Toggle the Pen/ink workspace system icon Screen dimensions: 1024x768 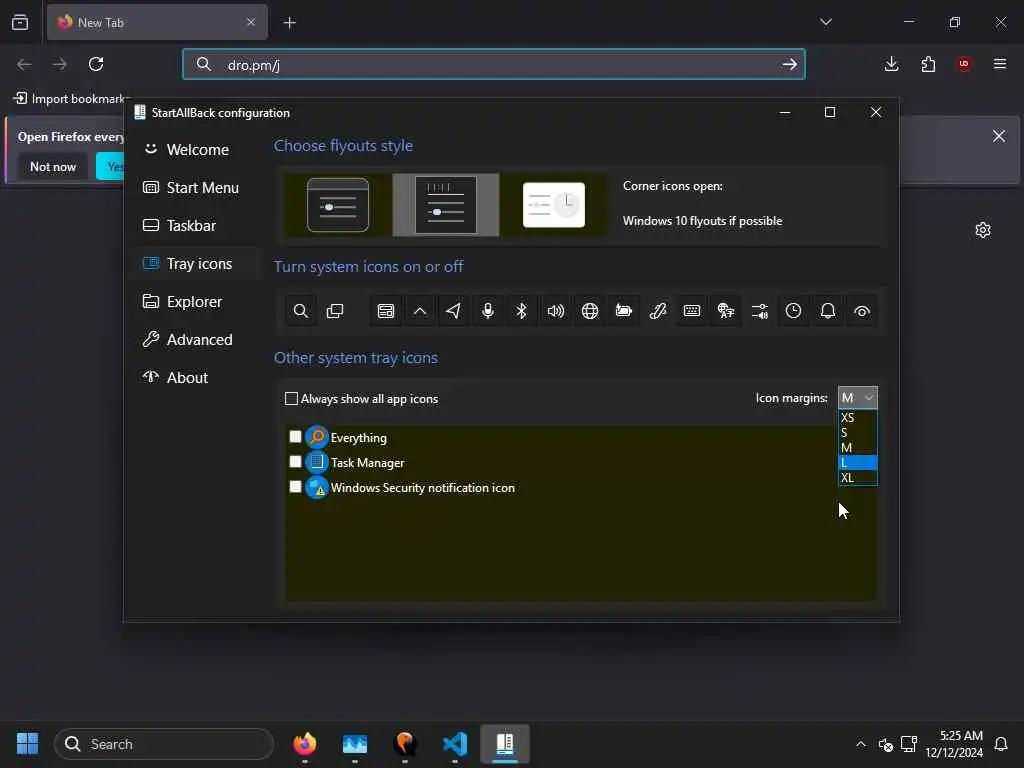click(x=658, y=311)
